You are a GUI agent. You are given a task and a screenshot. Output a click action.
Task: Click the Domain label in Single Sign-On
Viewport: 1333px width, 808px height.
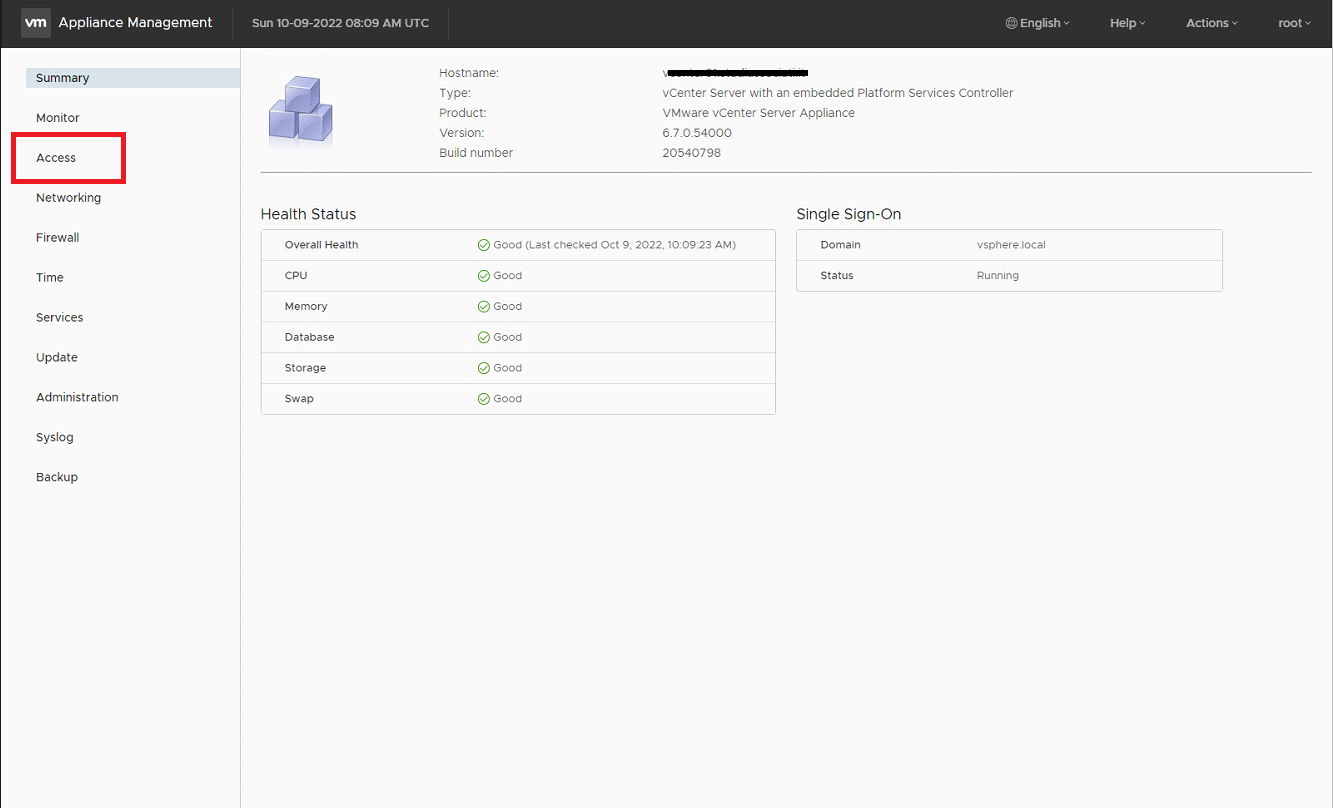841,245
